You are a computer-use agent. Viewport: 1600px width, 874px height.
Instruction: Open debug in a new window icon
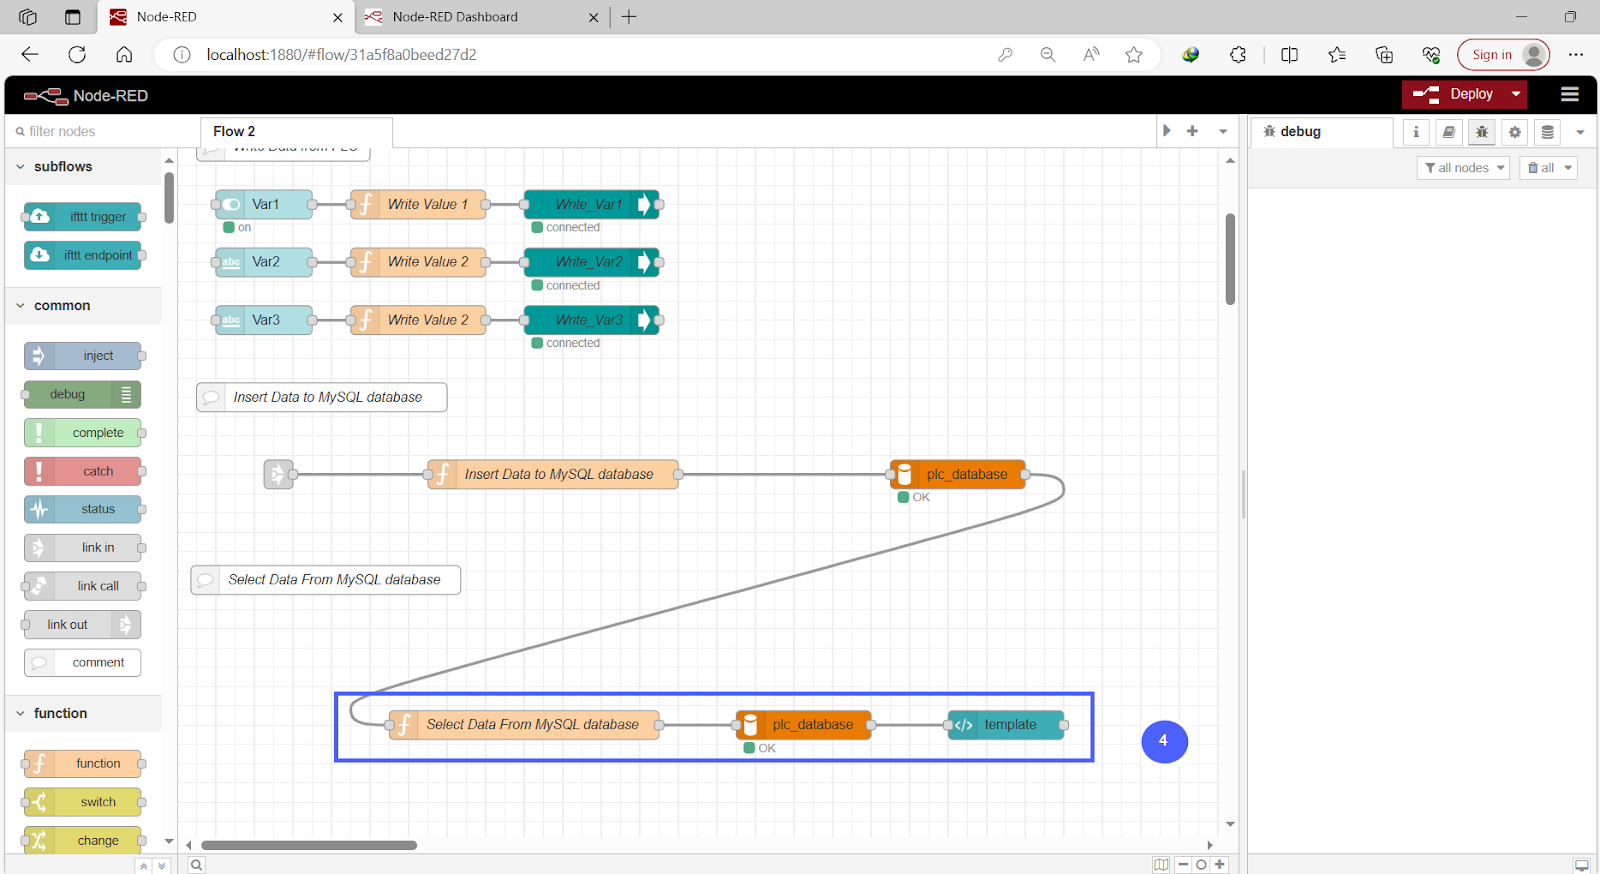1582,865
